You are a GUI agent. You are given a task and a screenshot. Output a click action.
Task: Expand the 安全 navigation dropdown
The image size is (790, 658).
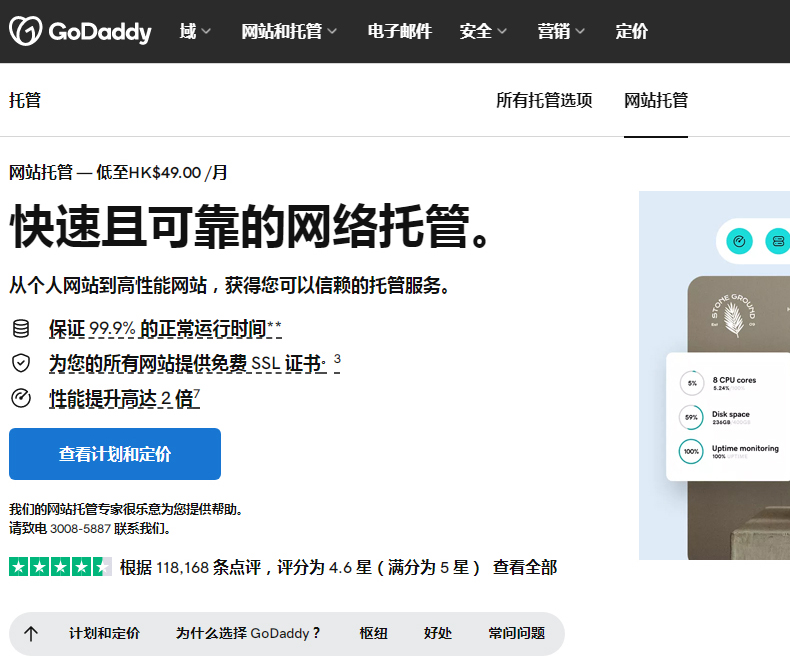[x=483, y=31]
